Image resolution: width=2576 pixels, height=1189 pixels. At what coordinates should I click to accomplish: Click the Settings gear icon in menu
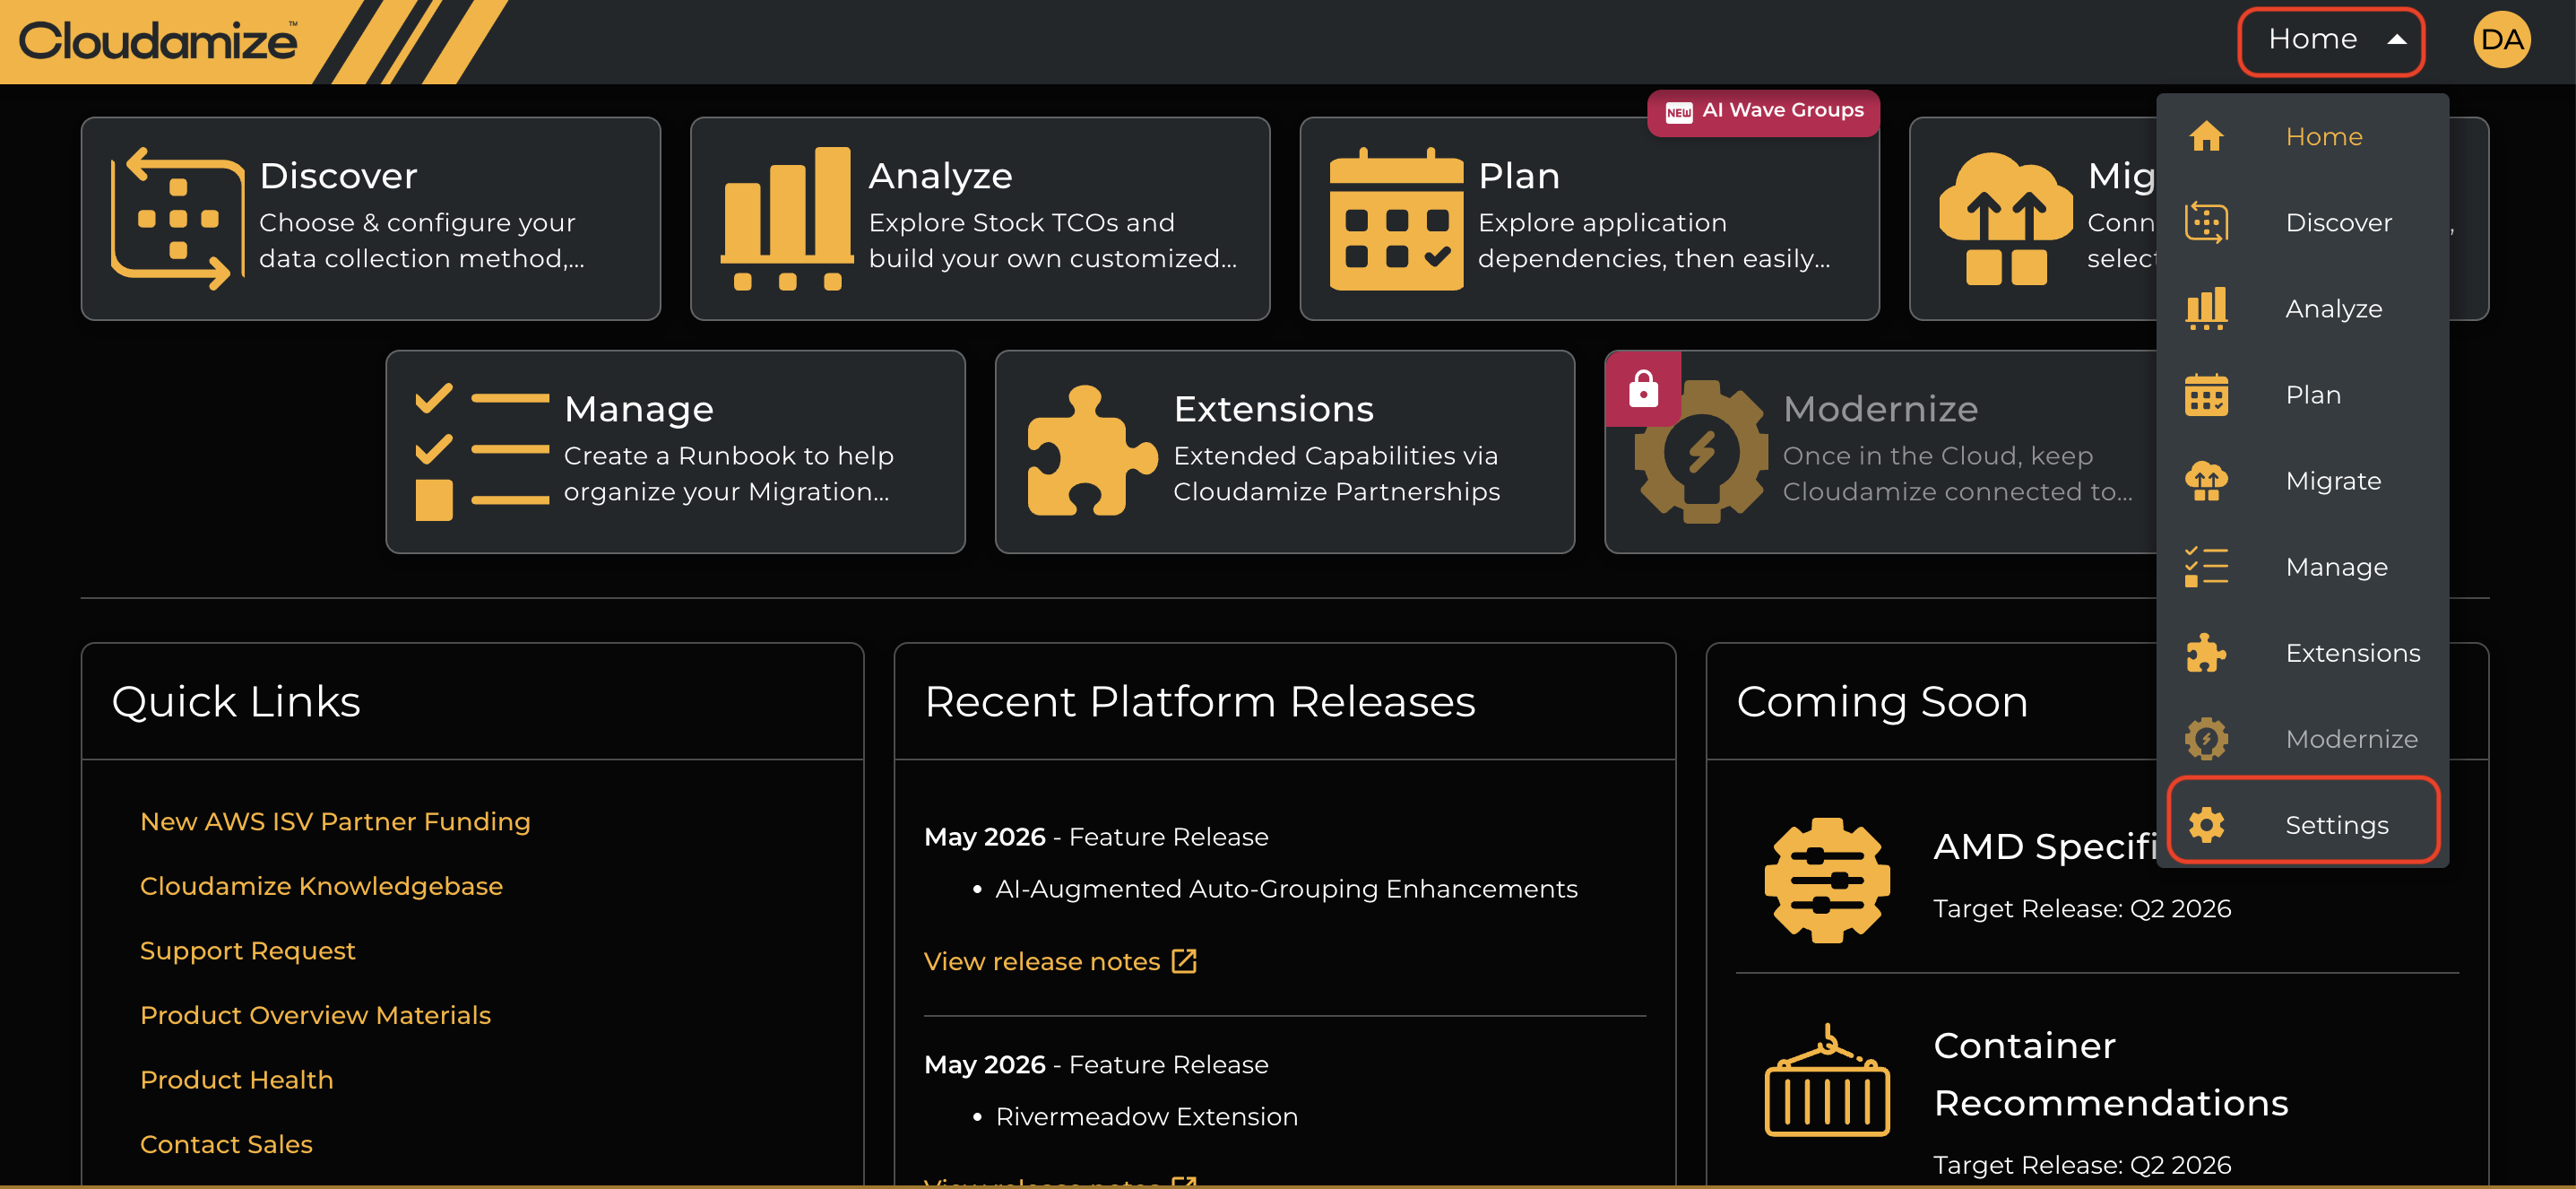2206,824
